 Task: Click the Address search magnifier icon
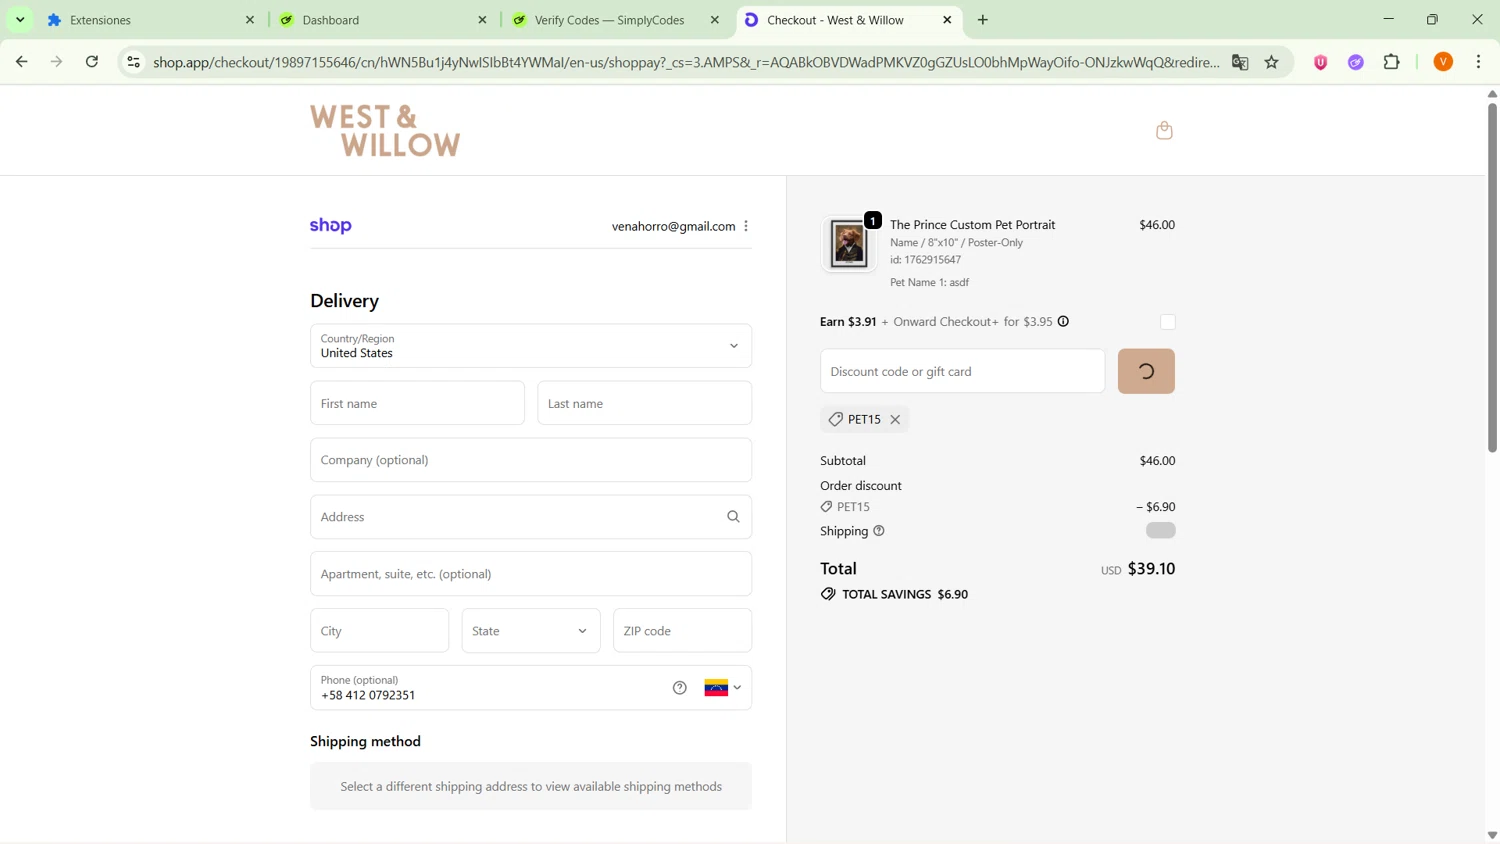tap(733, 517)
